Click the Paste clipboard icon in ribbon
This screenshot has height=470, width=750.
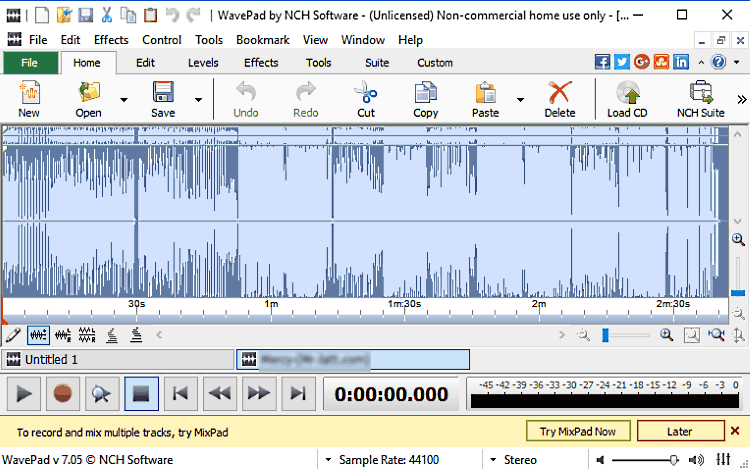[485, 92]
